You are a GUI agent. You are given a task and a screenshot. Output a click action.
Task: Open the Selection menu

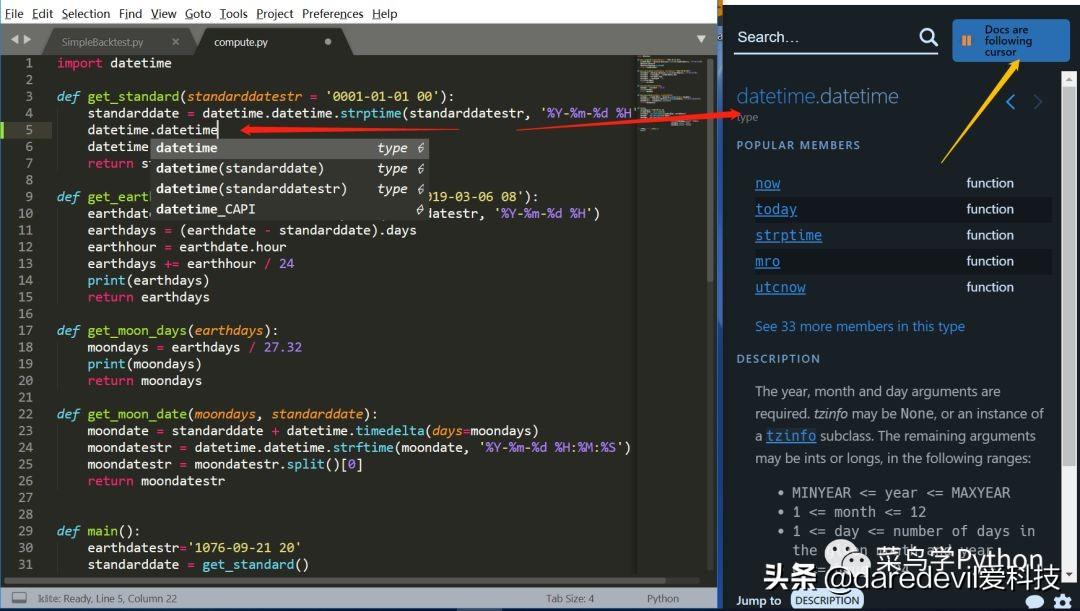(85, 14)
